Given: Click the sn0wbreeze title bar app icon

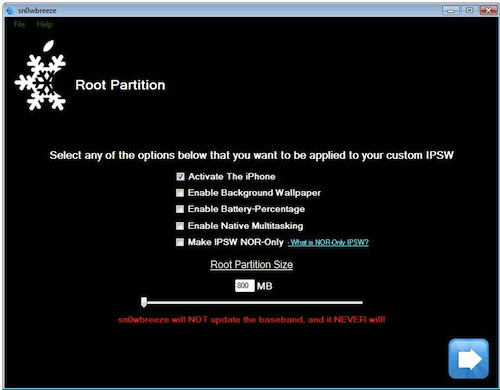Looking at the screenshot, I should 10,10.
